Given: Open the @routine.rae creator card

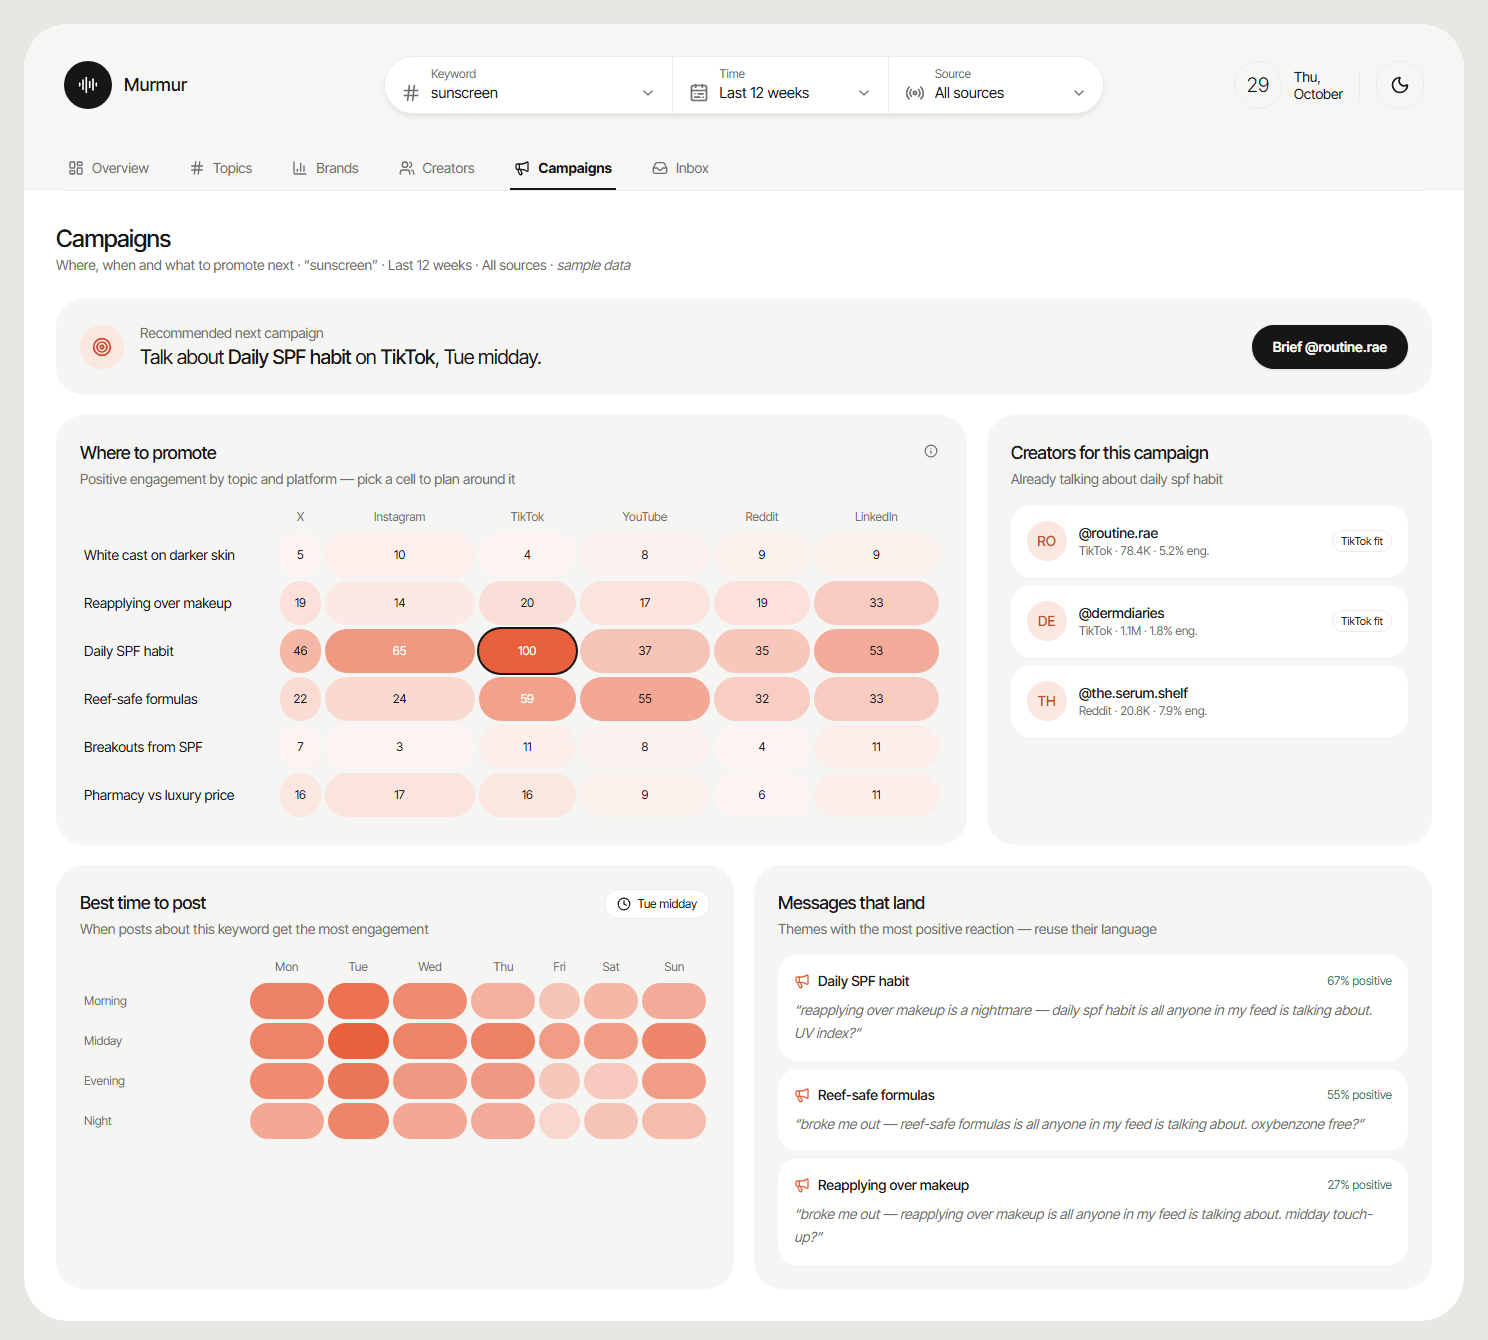Looking at the screenshot, I should pyautogui.click(x=1209, y=541).
